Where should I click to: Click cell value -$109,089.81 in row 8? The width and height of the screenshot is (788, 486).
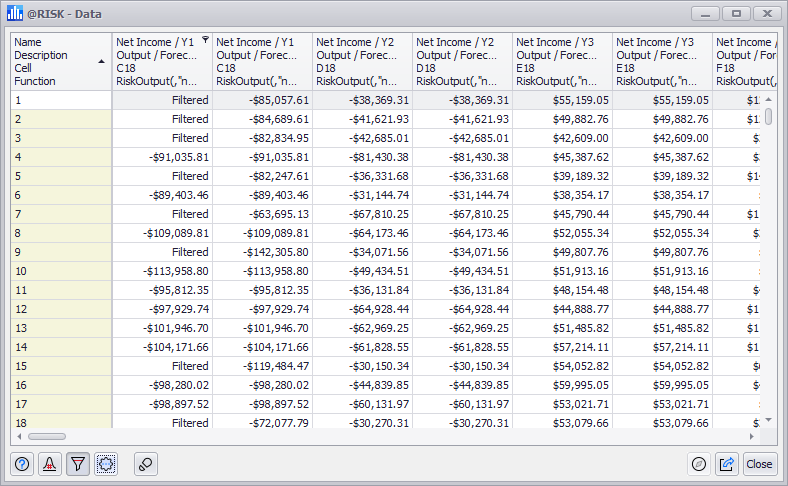pyautogui.click(x=162, y=233)
